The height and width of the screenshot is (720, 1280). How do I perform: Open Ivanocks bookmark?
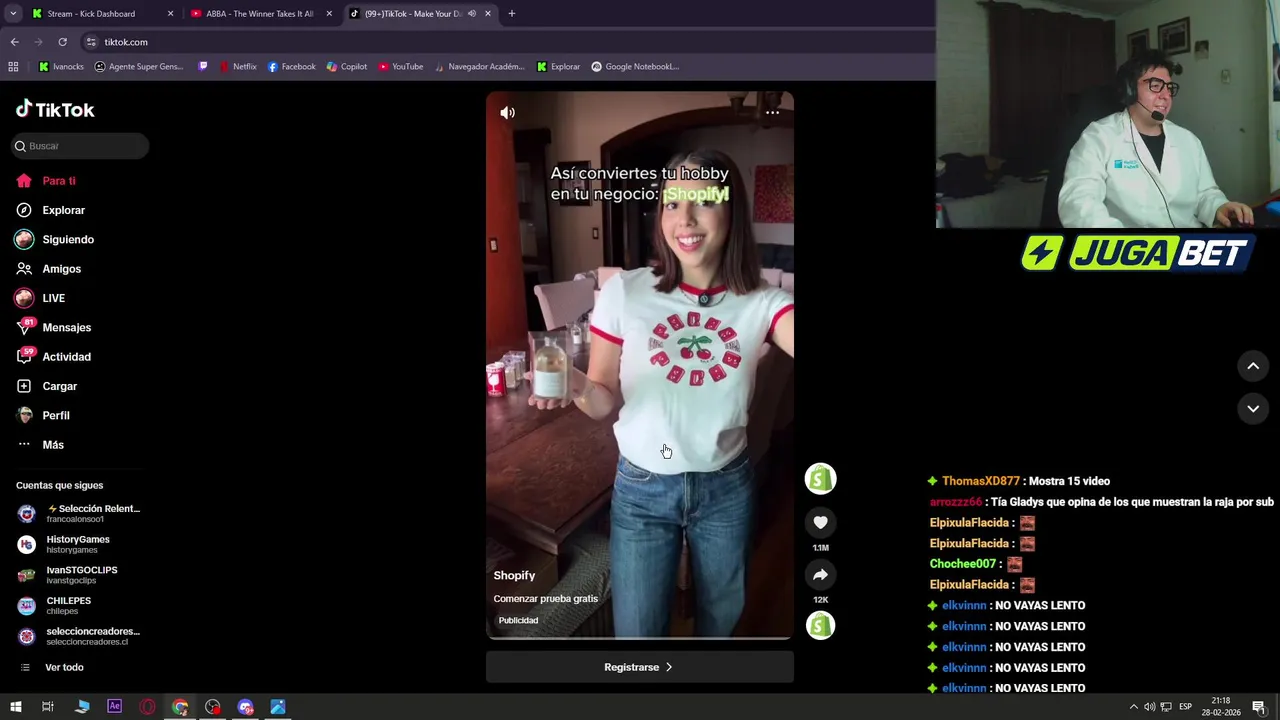[61, 67]
